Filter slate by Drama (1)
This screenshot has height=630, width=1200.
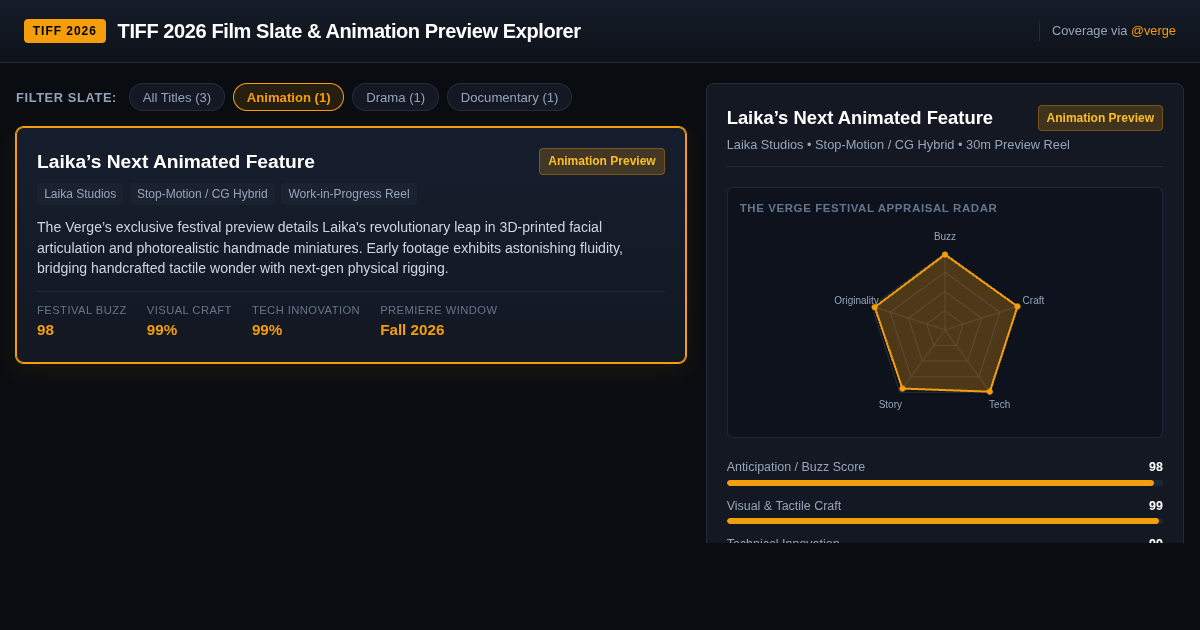395,97
